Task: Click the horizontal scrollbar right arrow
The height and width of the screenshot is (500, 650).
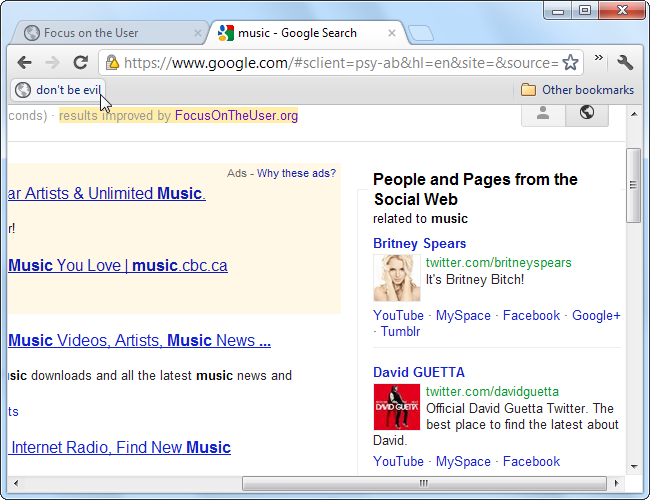Action: point(616,483)
